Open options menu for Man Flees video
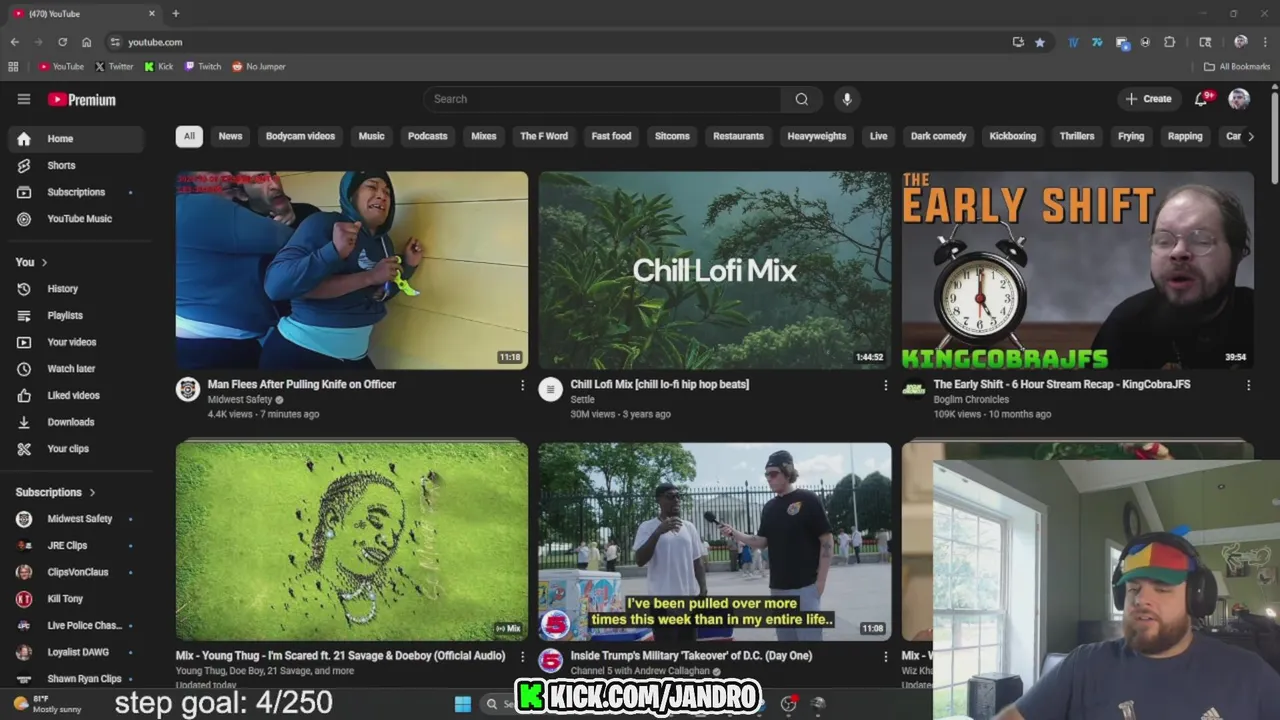This screenshot has height=720, width=1280. (522, 385)
